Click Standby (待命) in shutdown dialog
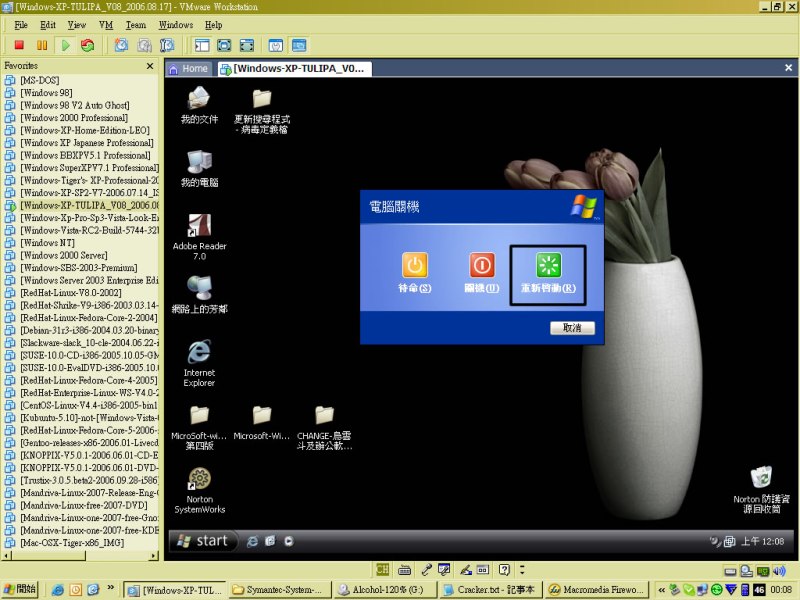This screenshot has width=800, height=600. point(414,272)
